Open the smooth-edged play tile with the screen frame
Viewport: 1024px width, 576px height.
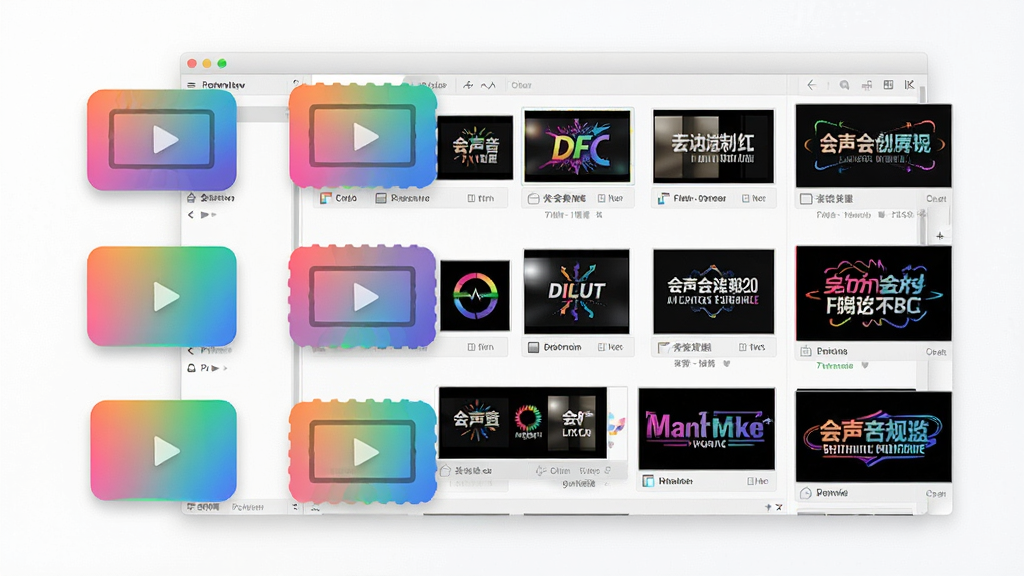coord(162,140)
